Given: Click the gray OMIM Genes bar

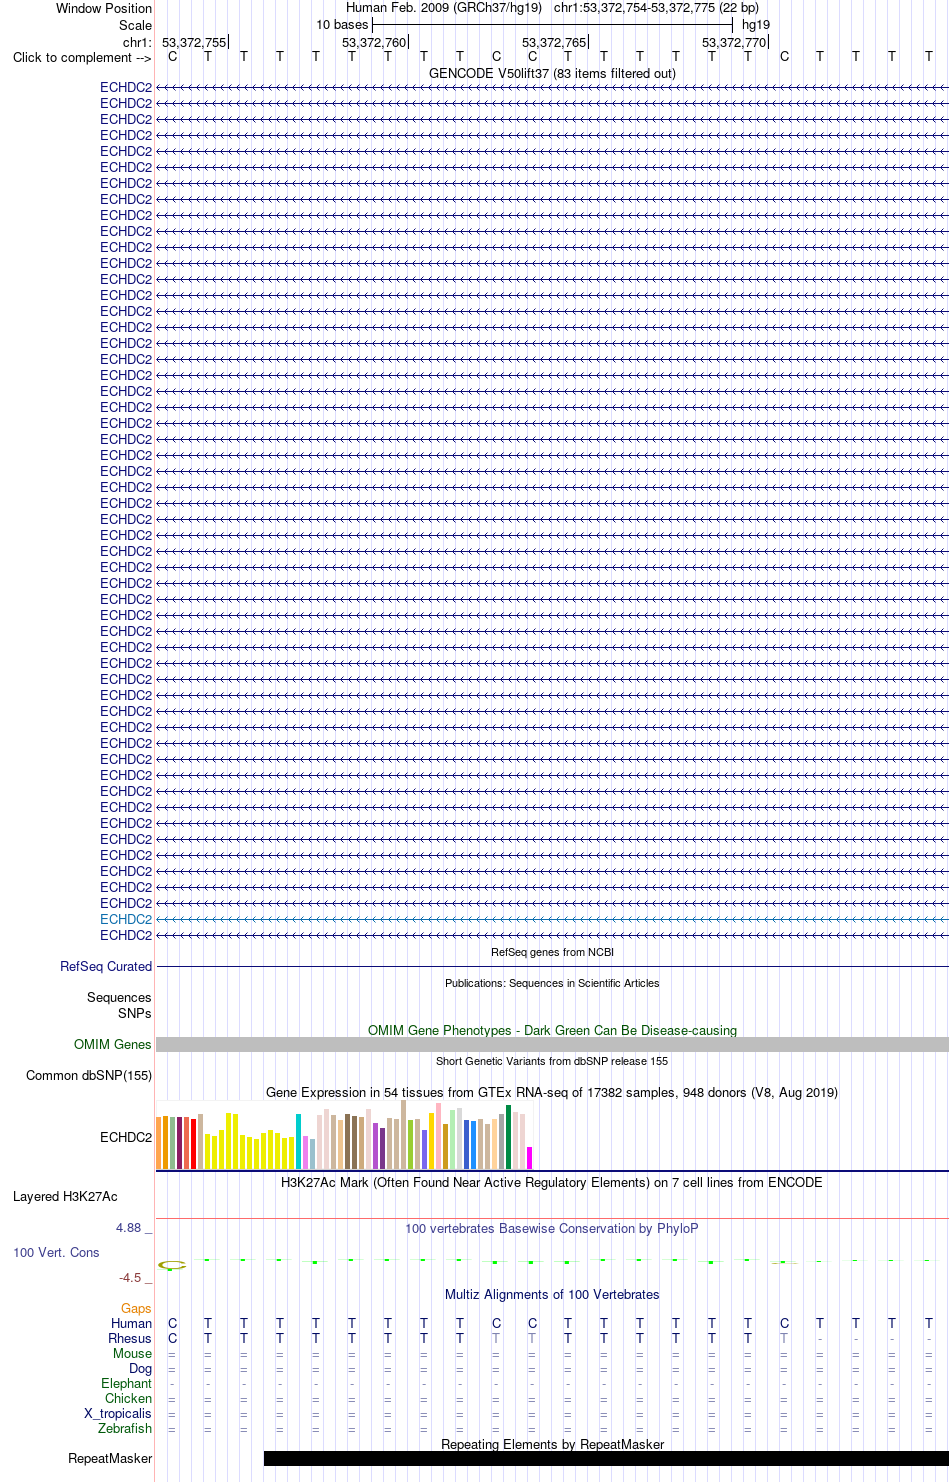Looking at the screenshot, I should [552, 1044].
